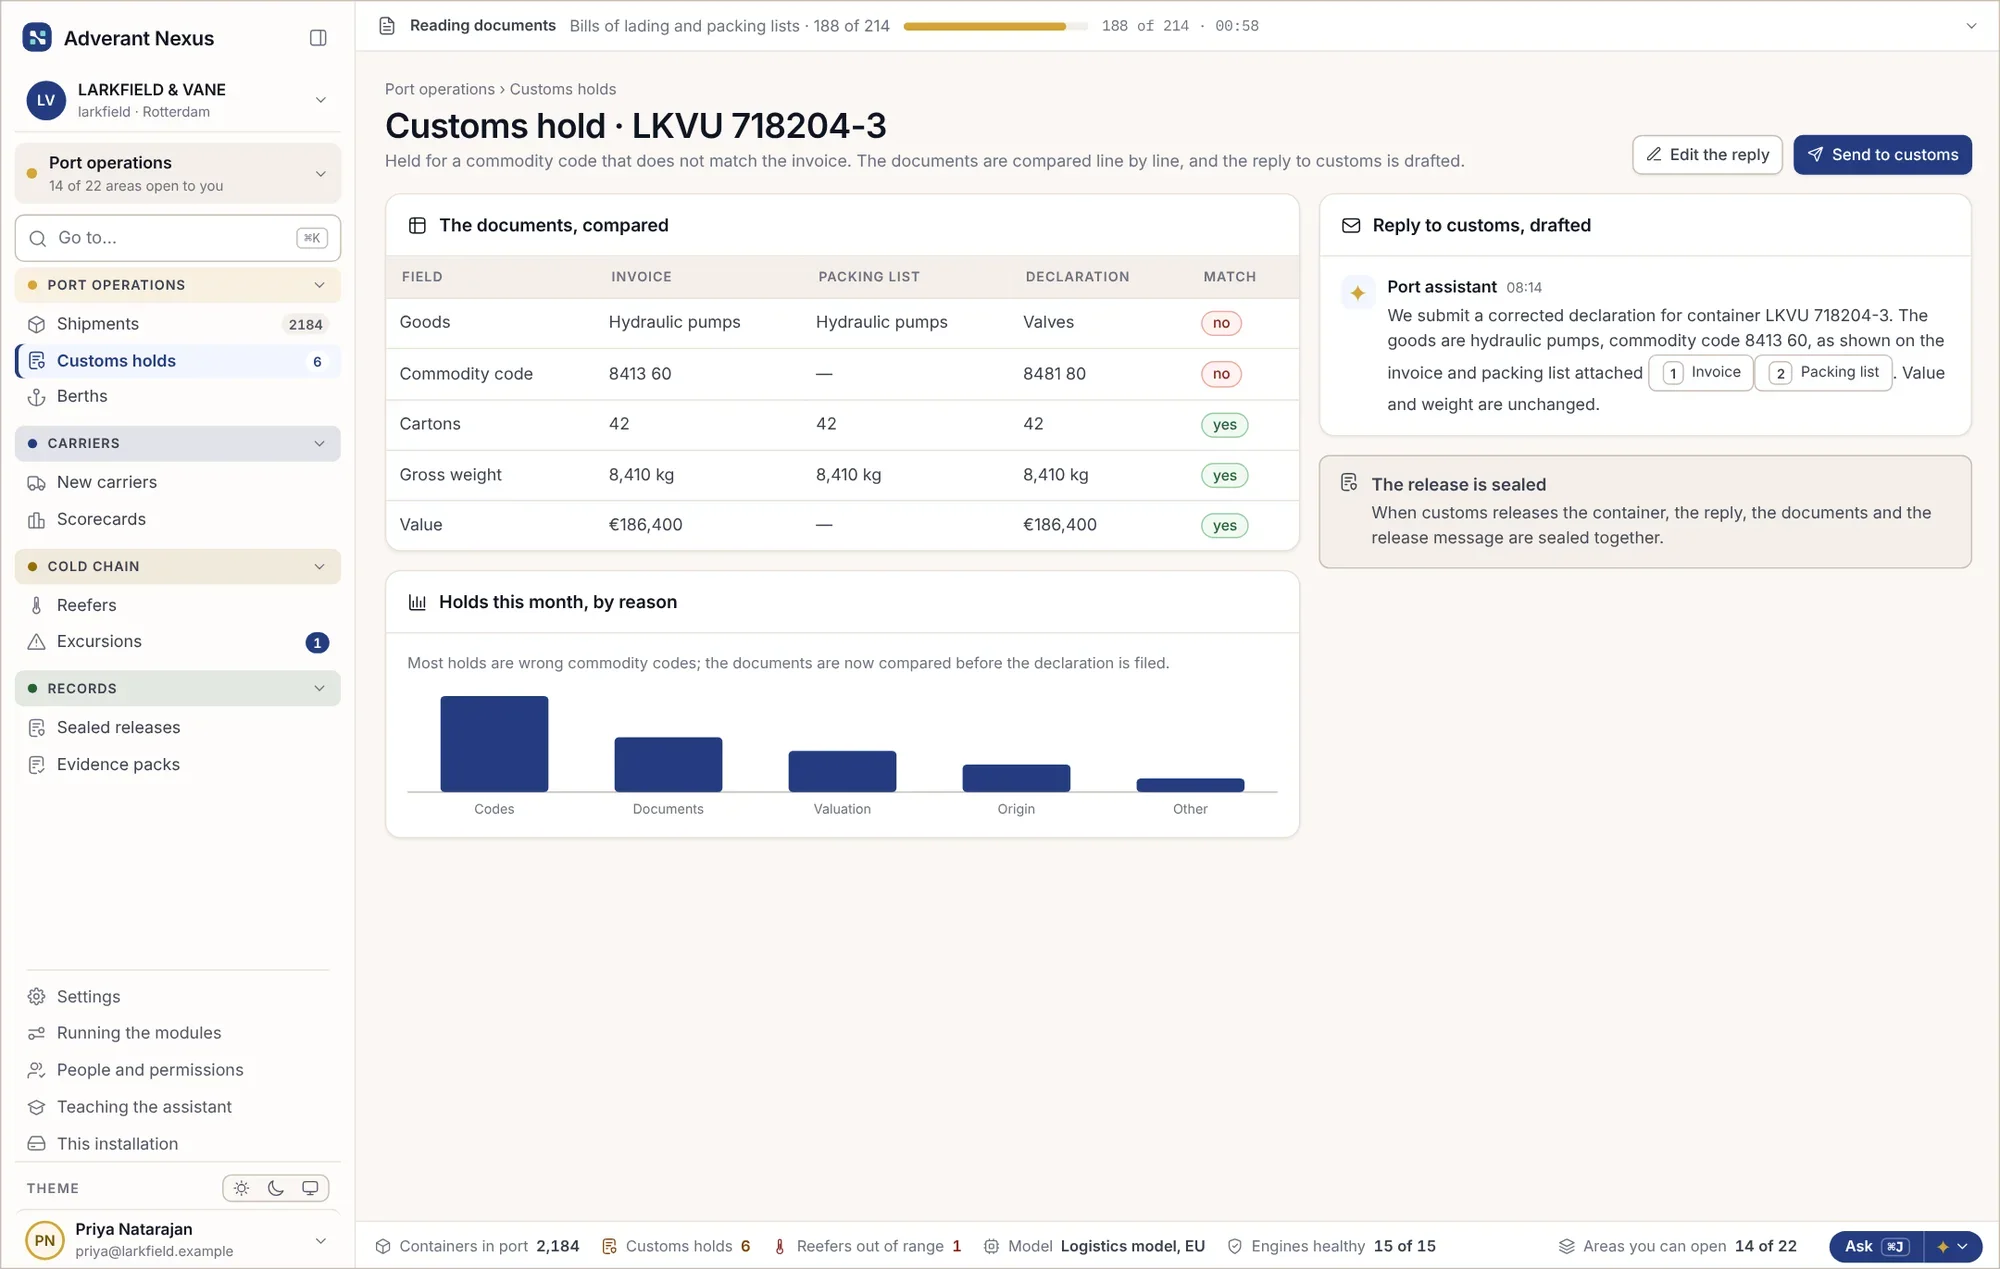
Task: Click the Port assistant sparkle avatar
Action: tap(1358, 293)
